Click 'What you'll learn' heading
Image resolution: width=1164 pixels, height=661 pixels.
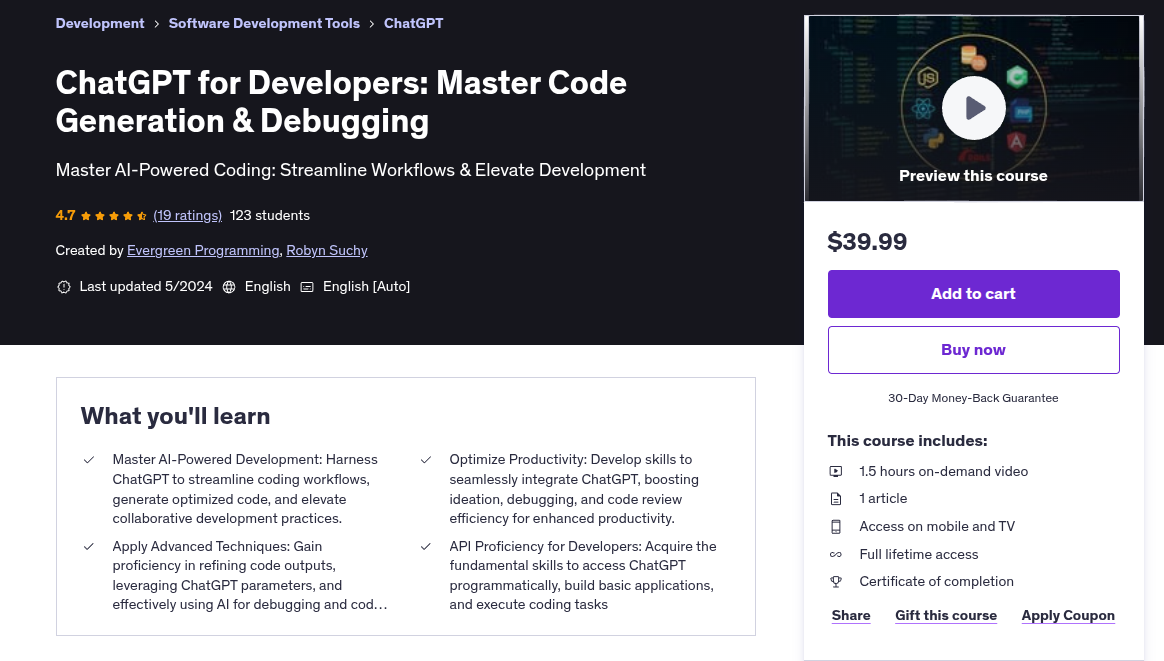(x=175, y=416)
